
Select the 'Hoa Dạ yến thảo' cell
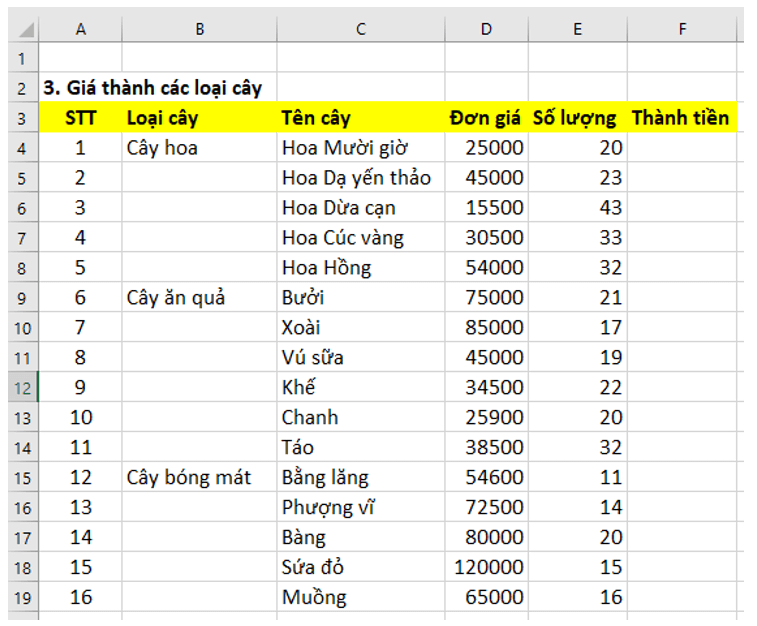(356, 178)
